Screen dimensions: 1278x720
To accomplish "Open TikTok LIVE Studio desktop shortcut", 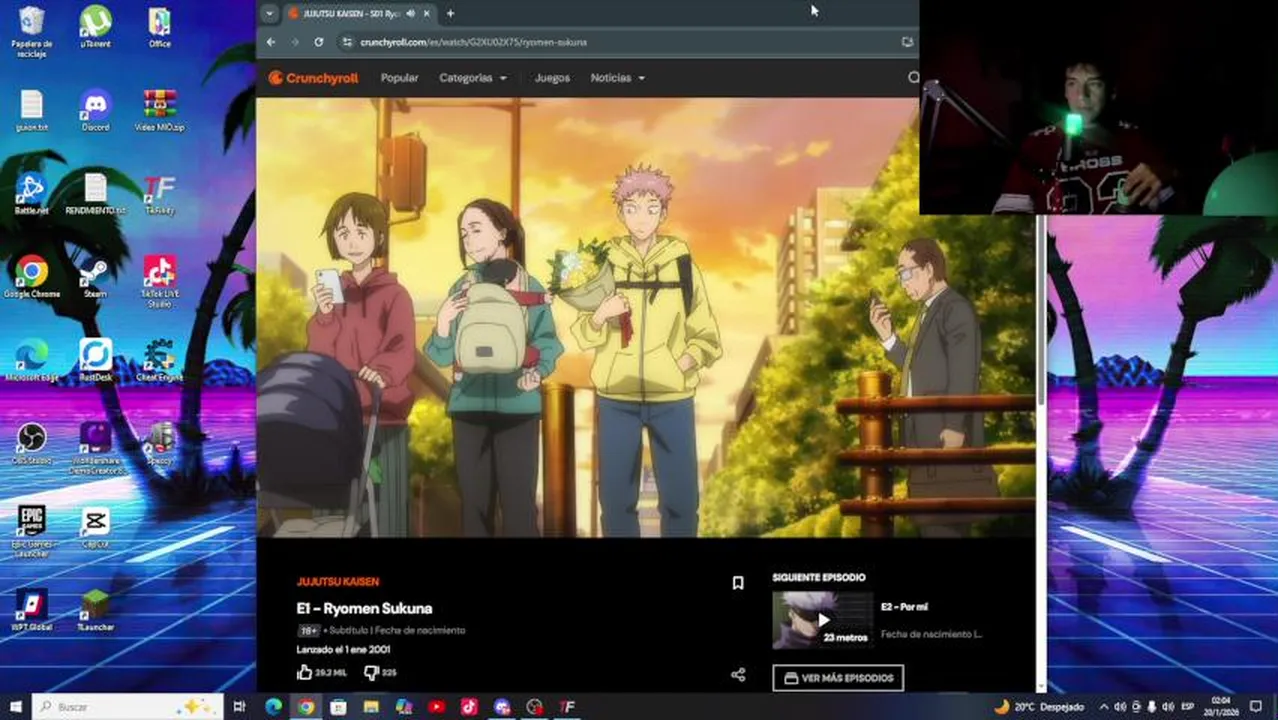I will coord(159,281).
